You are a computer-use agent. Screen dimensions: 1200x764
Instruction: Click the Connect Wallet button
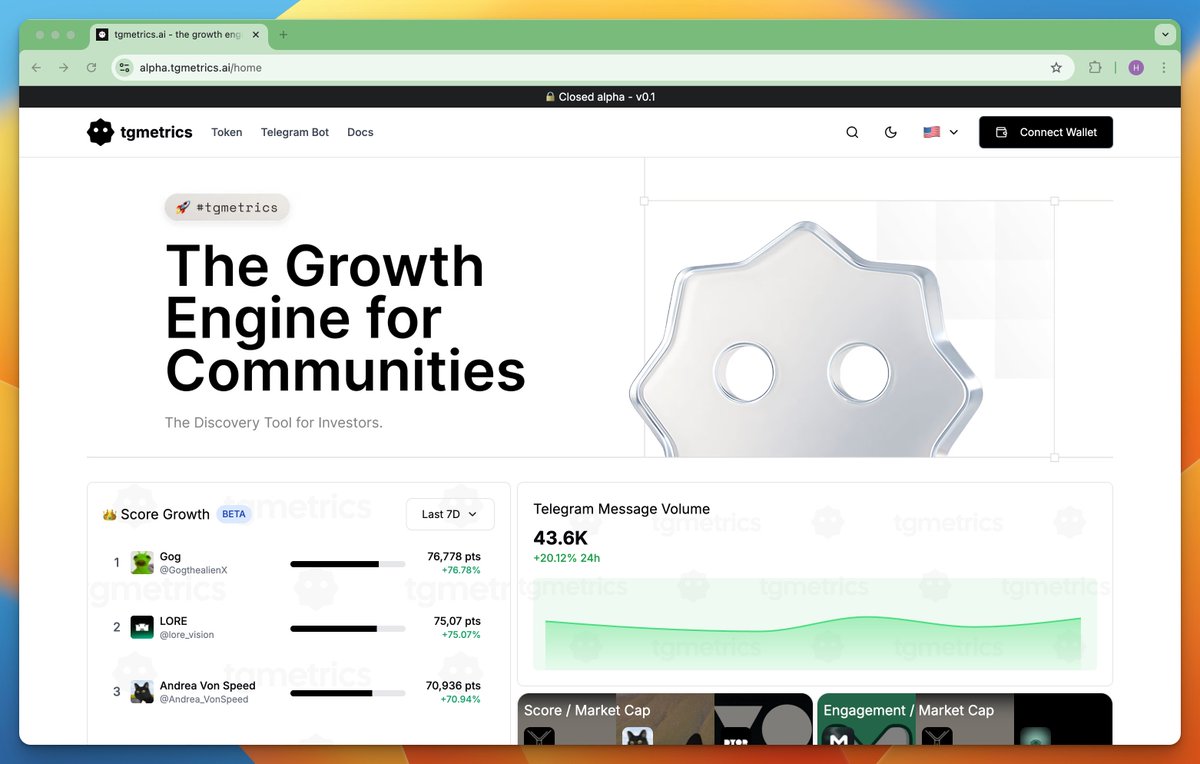(1046, 132)
